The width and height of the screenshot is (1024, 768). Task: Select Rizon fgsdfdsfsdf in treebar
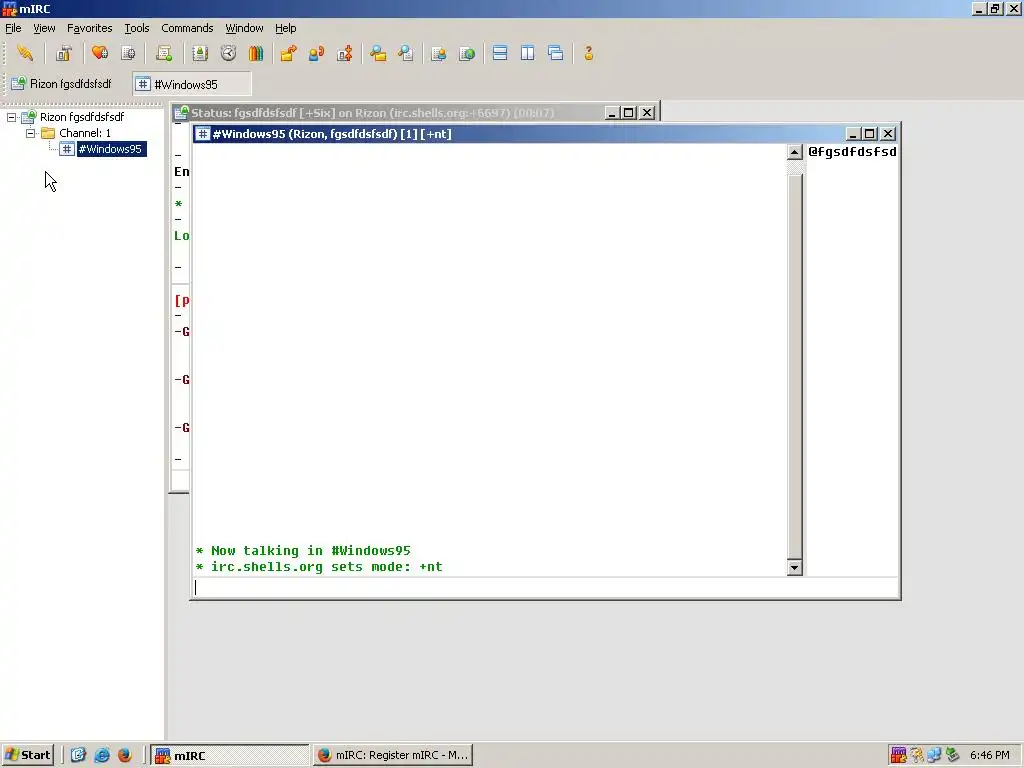[82, 117]
